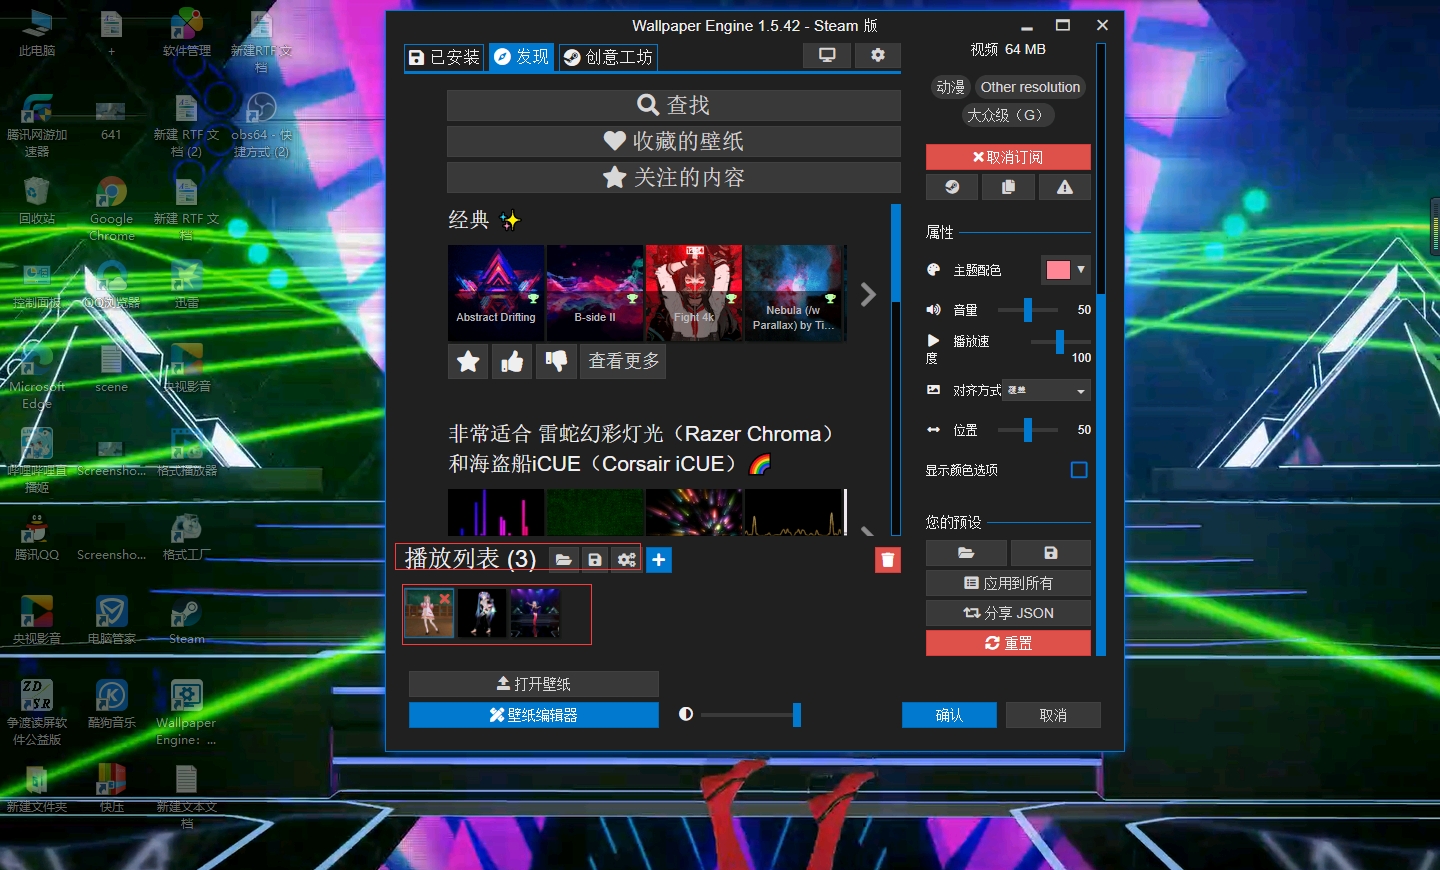Viewport: 1440px width, 870px height.
Task: Adjust the 位置 position slider
Action: click(x=1028, y=430)
